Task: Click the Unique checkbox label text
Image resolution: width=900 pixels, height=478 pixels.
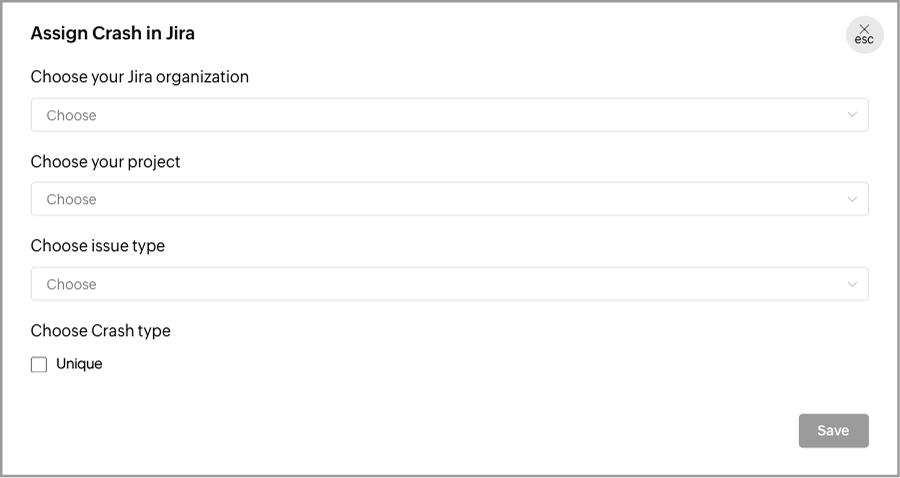Action: point(79,364)
